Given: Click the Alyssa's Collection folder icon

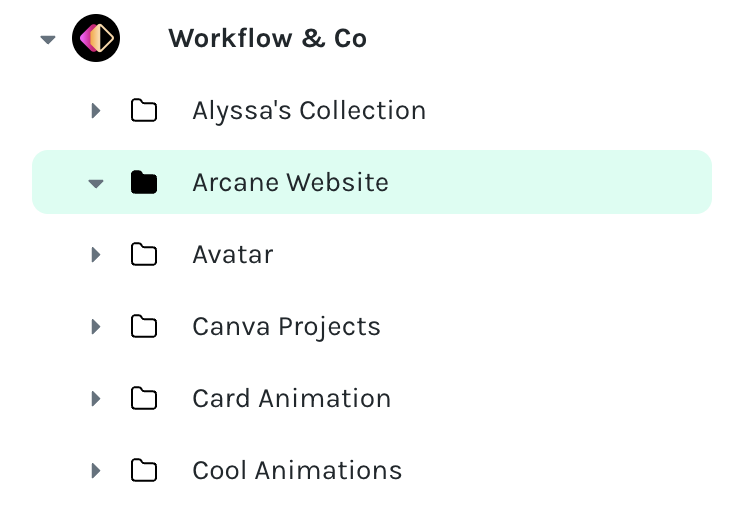Looking at the screenshot, I should pyautogui.click(x=144, y=111).
